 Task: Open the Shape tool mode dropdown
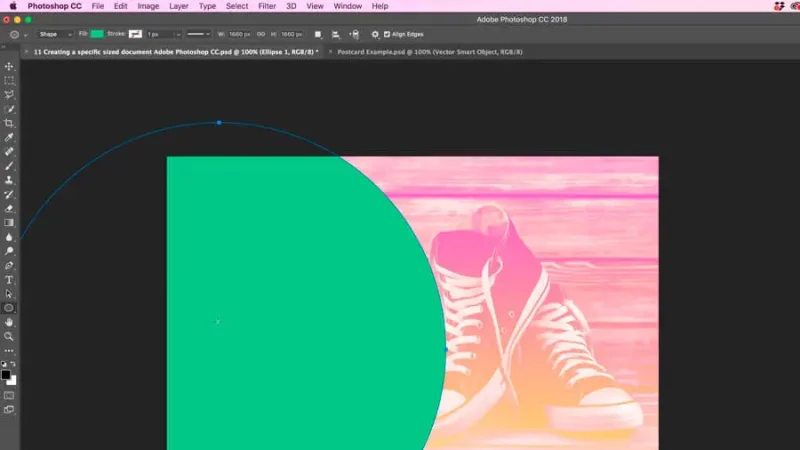coord(55,34)
